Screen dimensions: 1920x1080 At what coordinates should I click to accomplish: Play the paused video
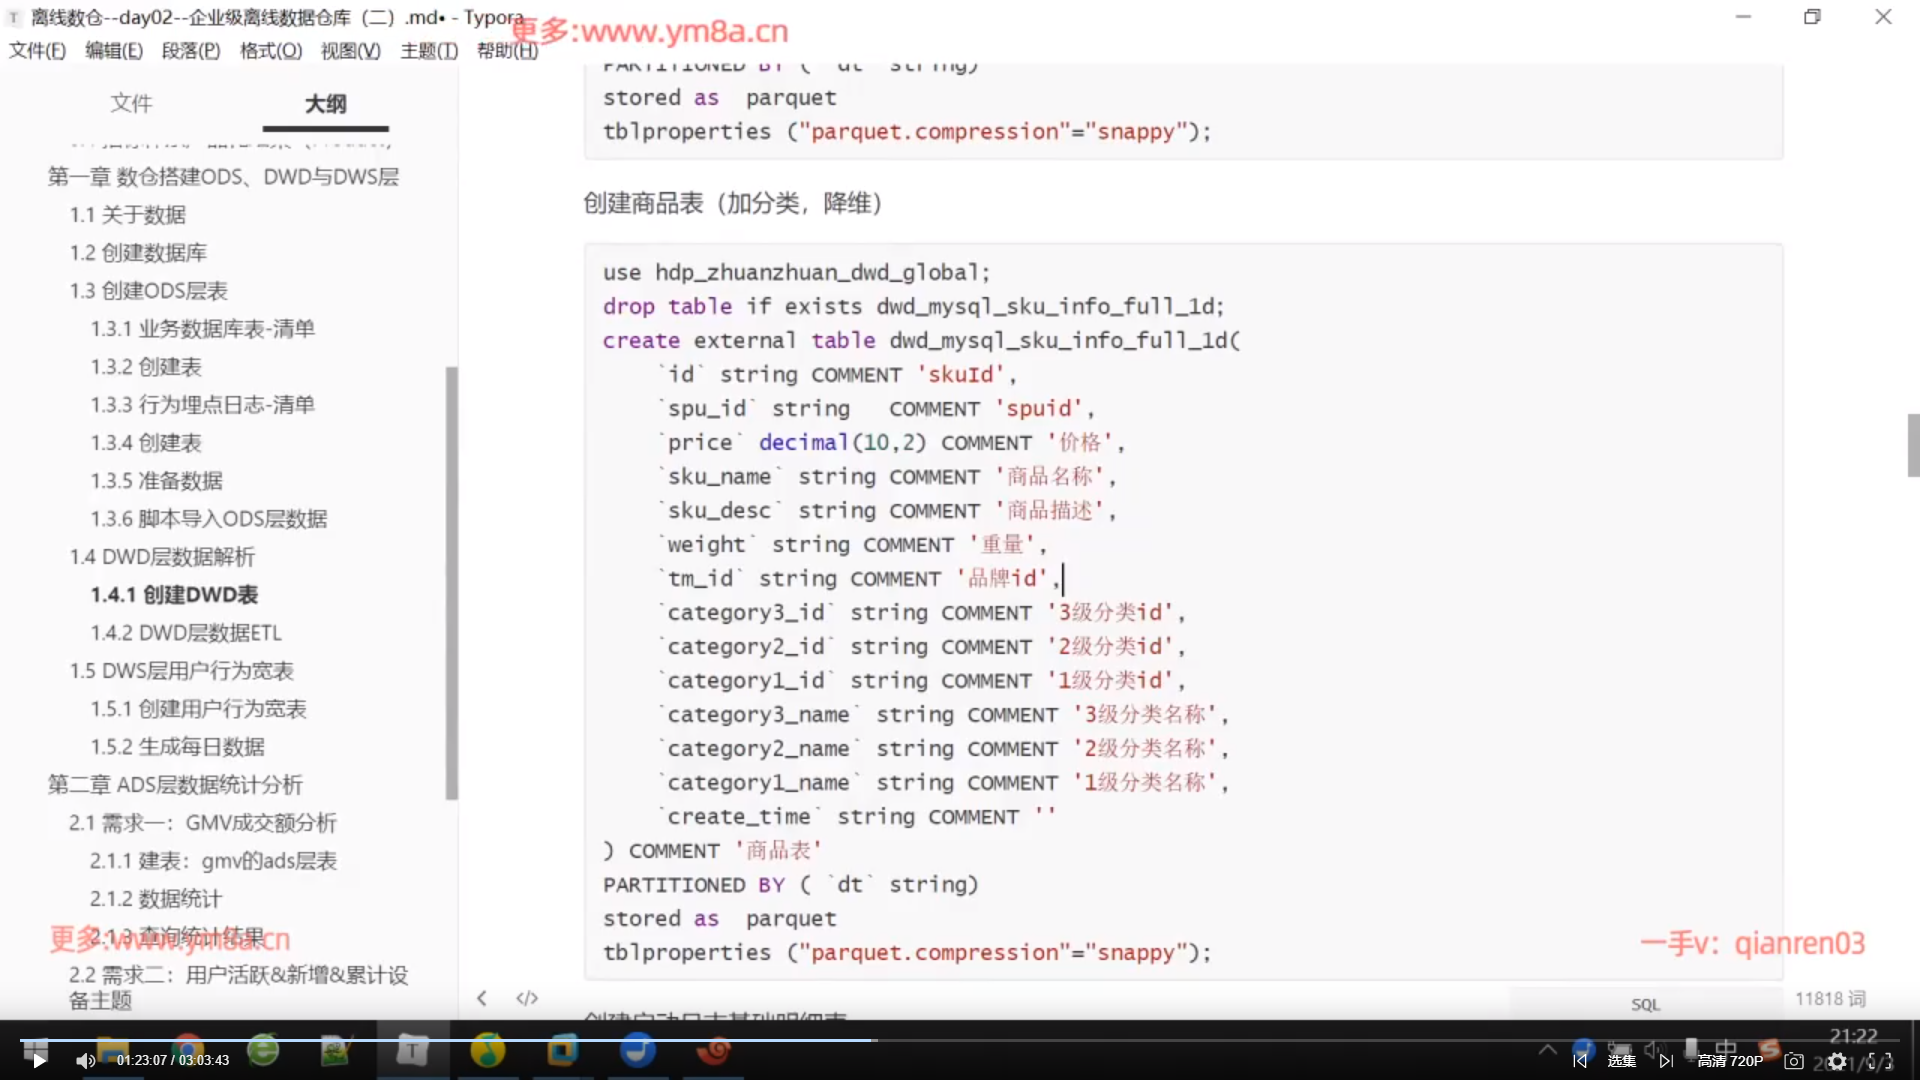[38, 1061]
